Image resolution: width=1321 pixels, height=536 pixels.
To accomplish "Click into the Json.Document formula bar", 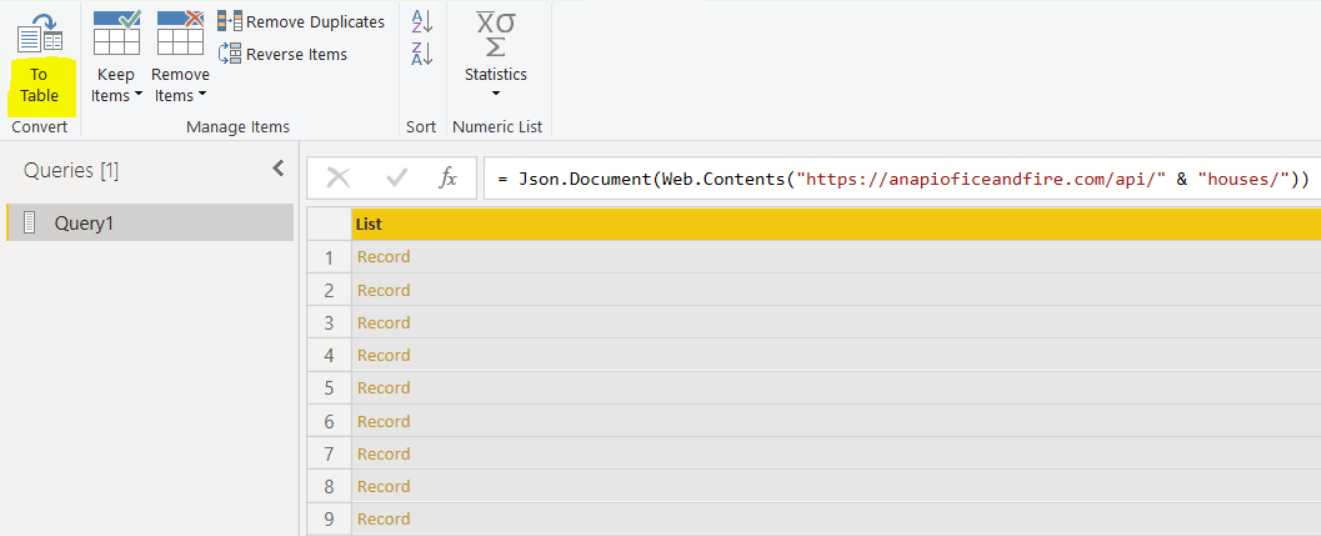I will click(902, 179).
